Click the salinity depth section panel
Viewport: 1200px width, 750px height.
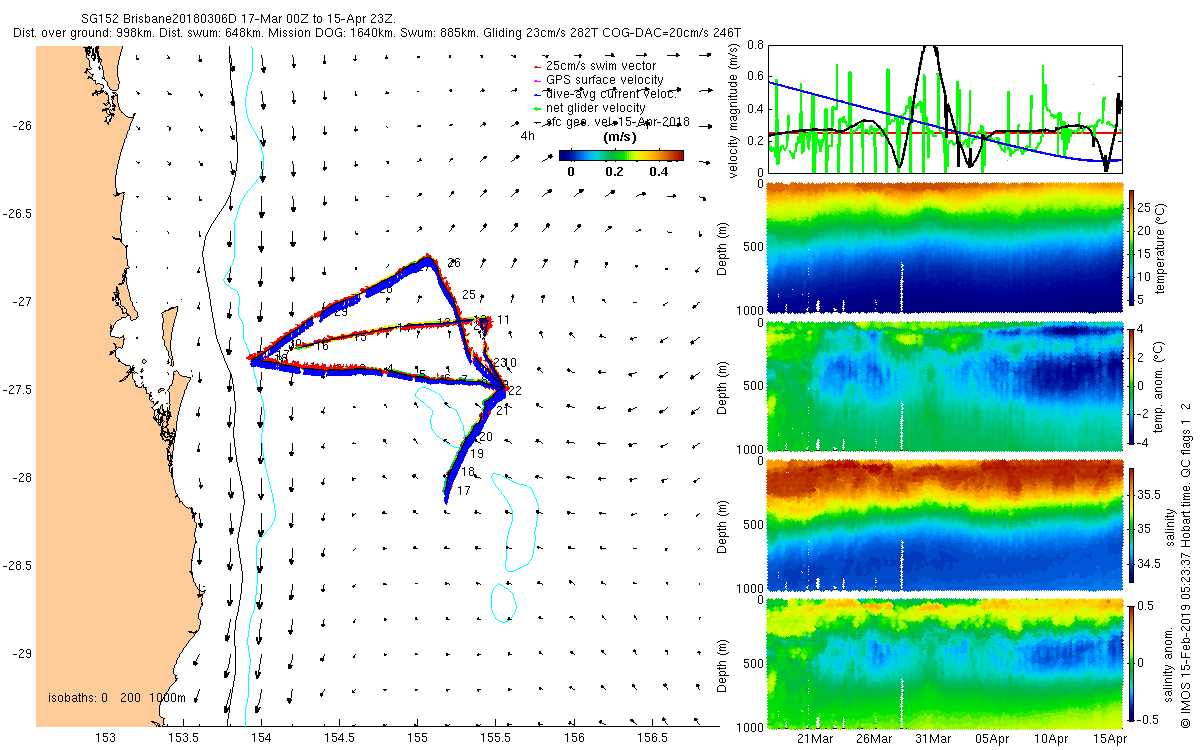click(944, 526)
